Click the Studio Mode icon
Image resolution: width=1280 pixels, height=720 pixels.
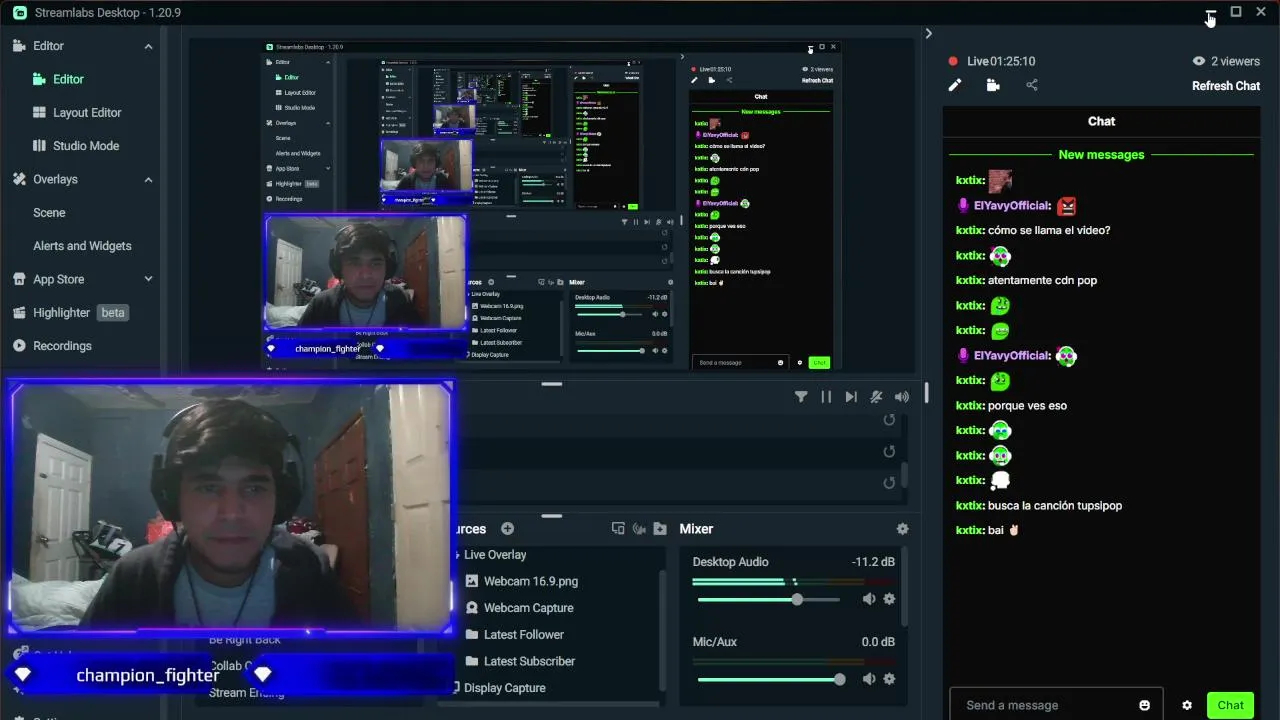[x=39, y=146]
